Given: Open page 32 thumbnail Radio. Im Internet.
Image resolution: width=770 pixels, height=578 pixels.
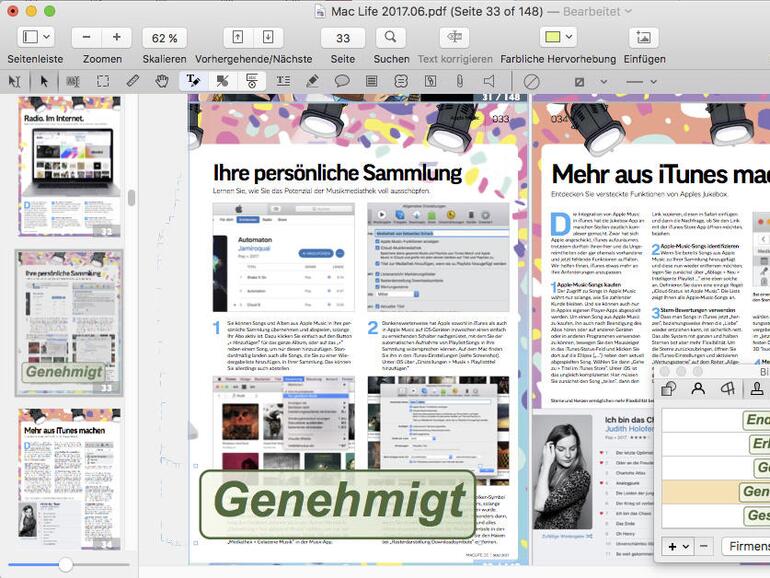Looking at the screenshot, I should point(69,166).
